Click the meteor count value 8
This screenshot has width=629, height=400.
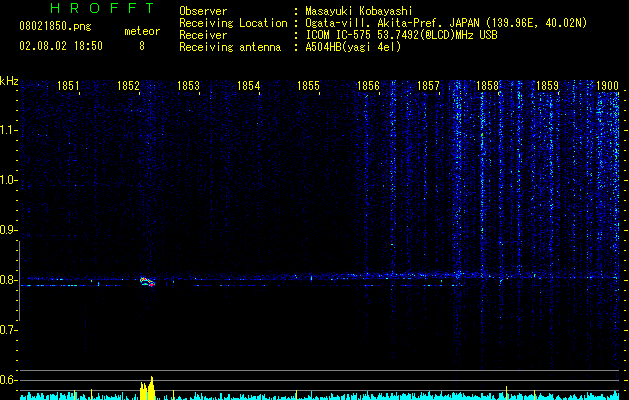coord(142,46)
